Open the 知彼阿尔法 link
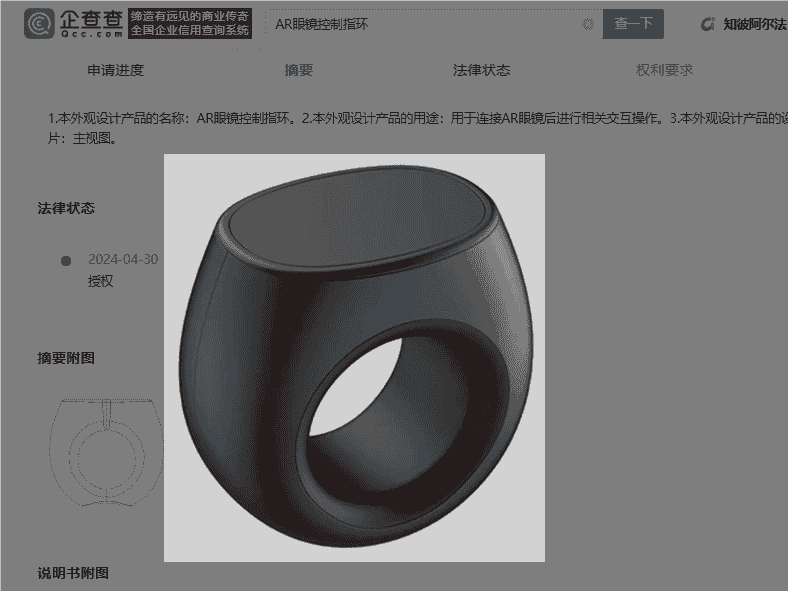Image resolution: width=788 pixels, height=591 pixels. tap(754, 24)
